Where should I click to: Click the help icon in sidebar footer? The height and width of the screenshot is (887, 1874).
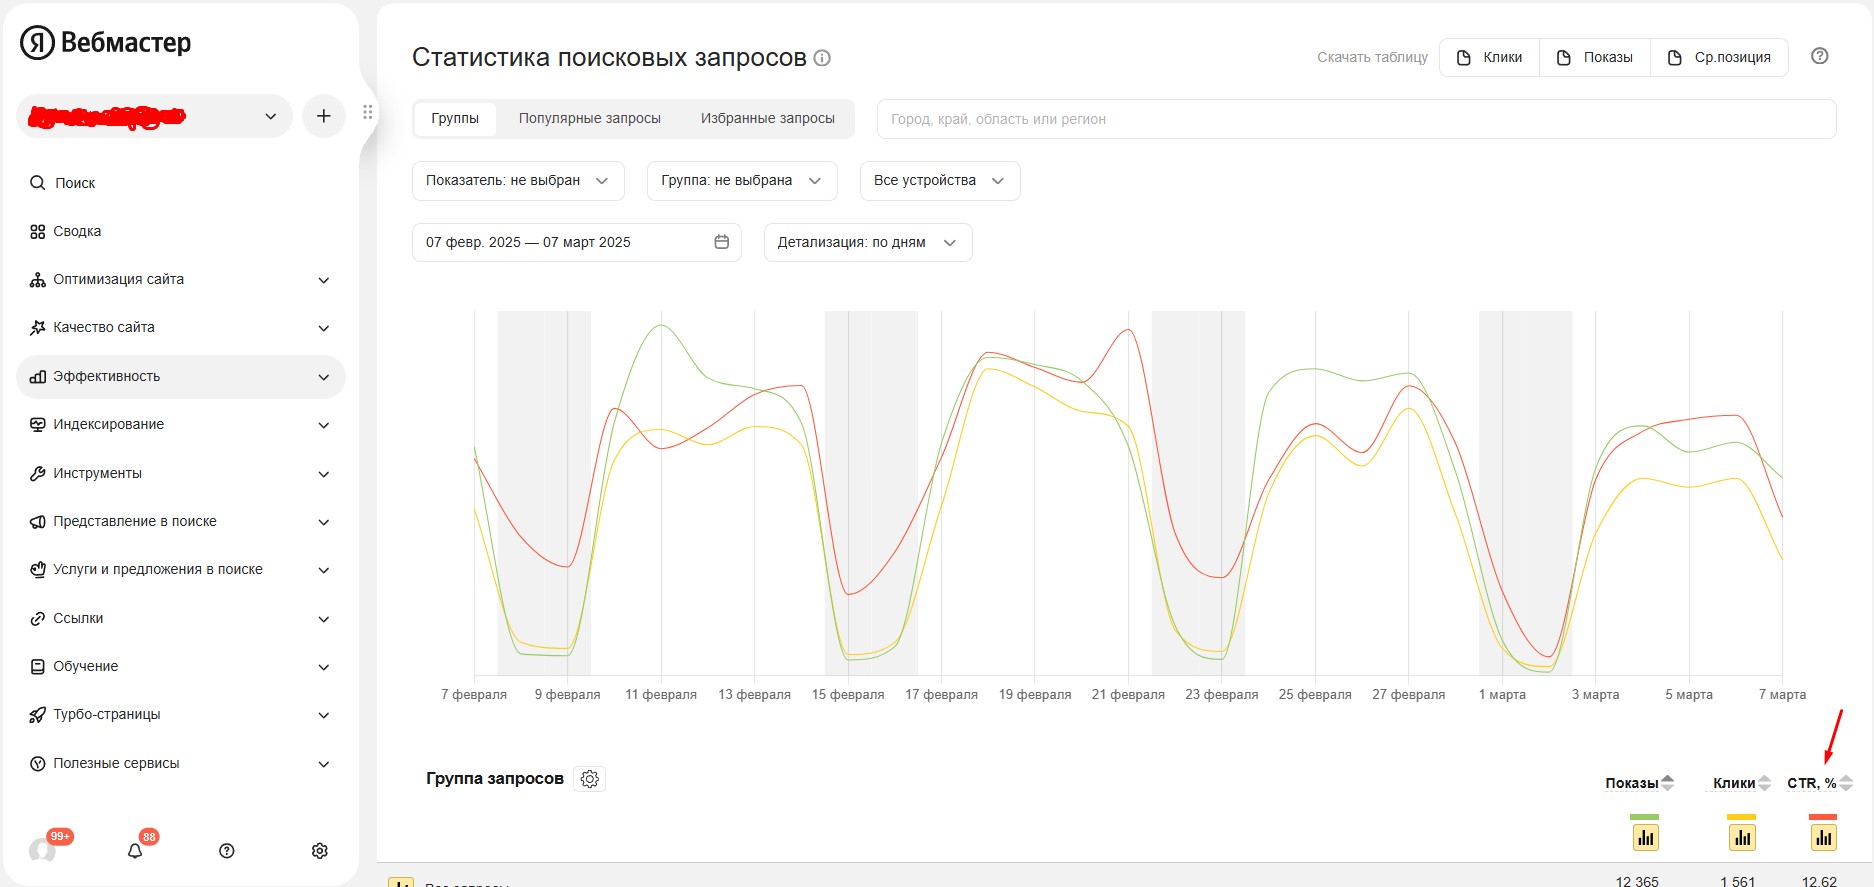click(x=227, y=851)
